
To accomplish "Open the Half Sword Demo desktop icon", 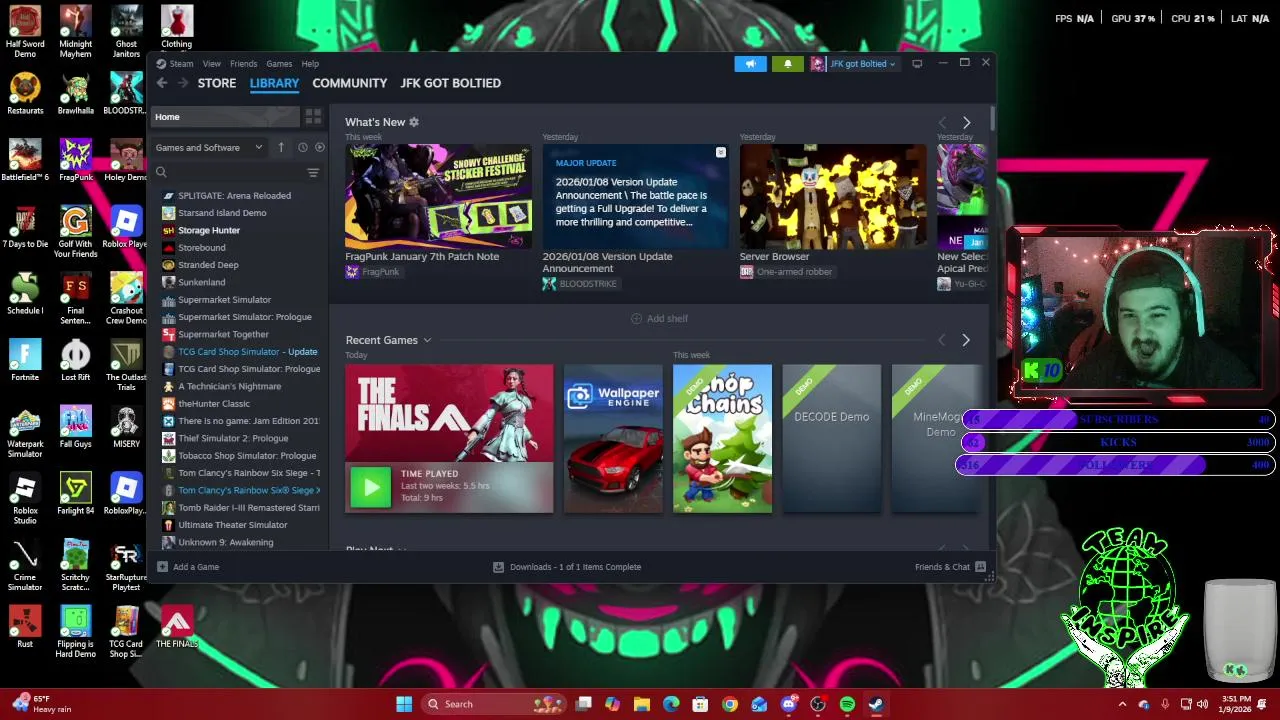I will tap(25, 32).
